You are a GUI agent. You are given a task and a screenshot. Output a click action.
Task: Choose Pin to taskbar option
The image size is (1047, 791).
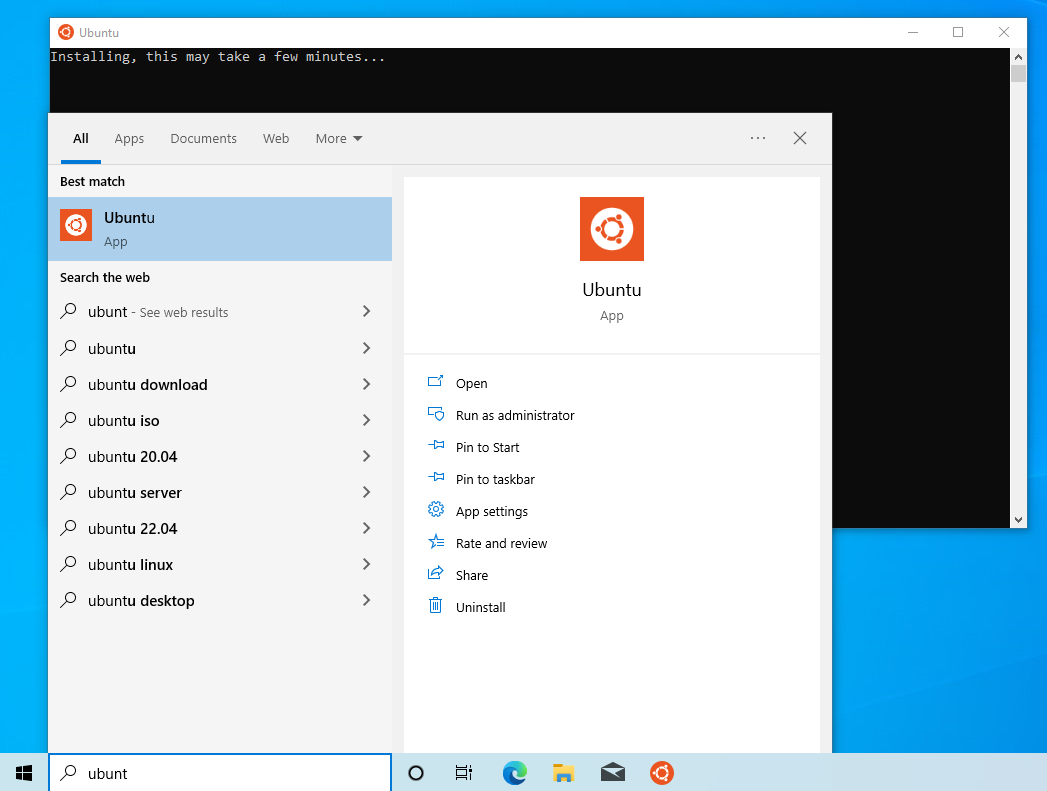coord(494,479)
